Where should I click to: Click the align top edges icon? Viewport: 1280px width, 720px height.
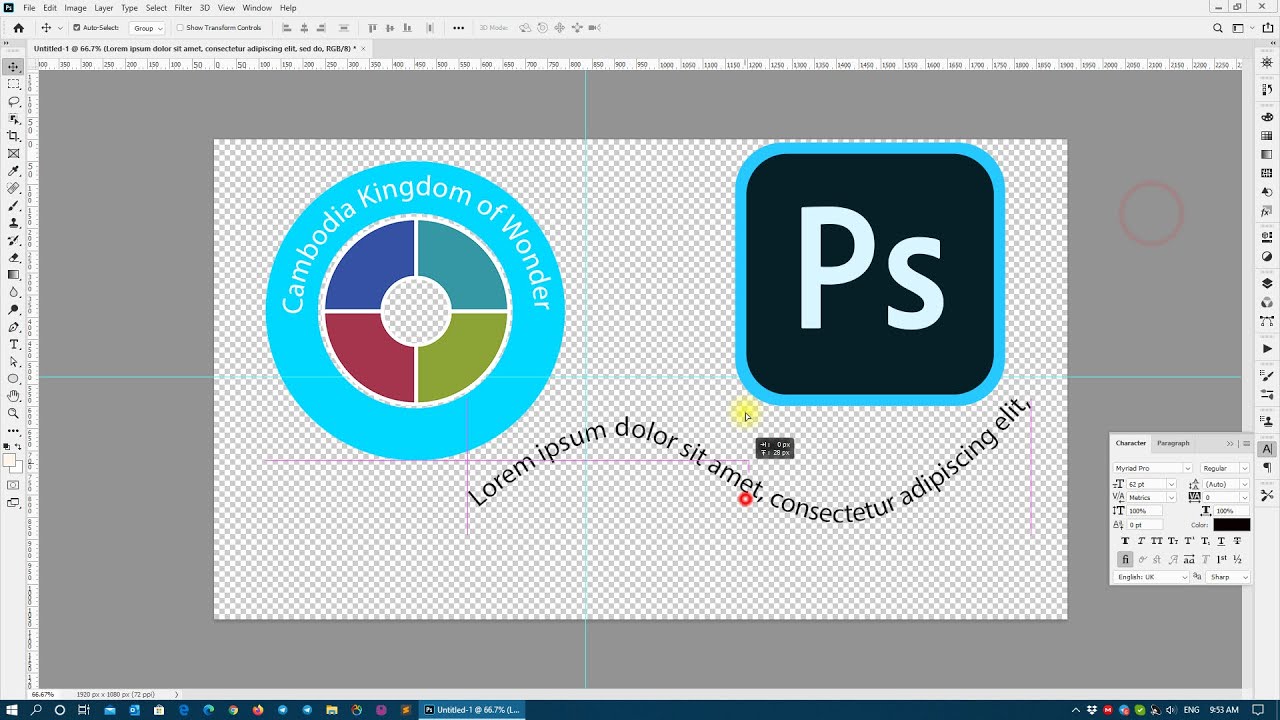click(x=373, y=28)
